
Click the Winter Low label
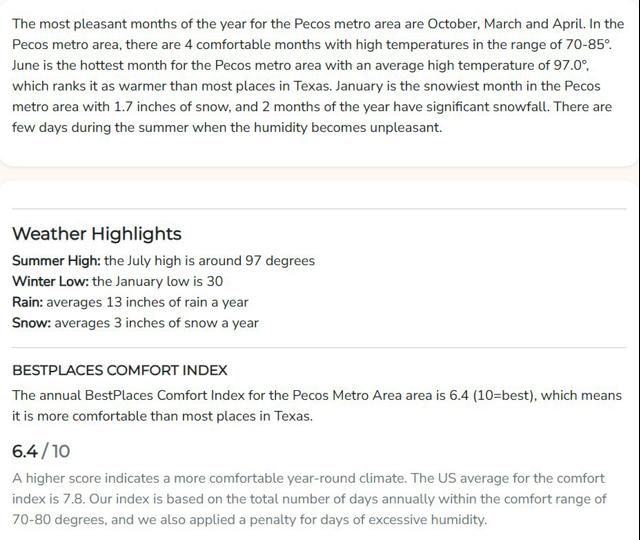[50, 281]
